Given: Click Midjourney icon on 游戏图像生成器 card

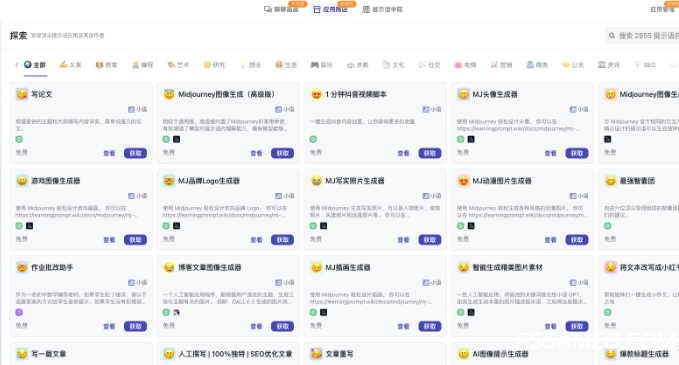Looking at the screenshot, I should 29,226.
